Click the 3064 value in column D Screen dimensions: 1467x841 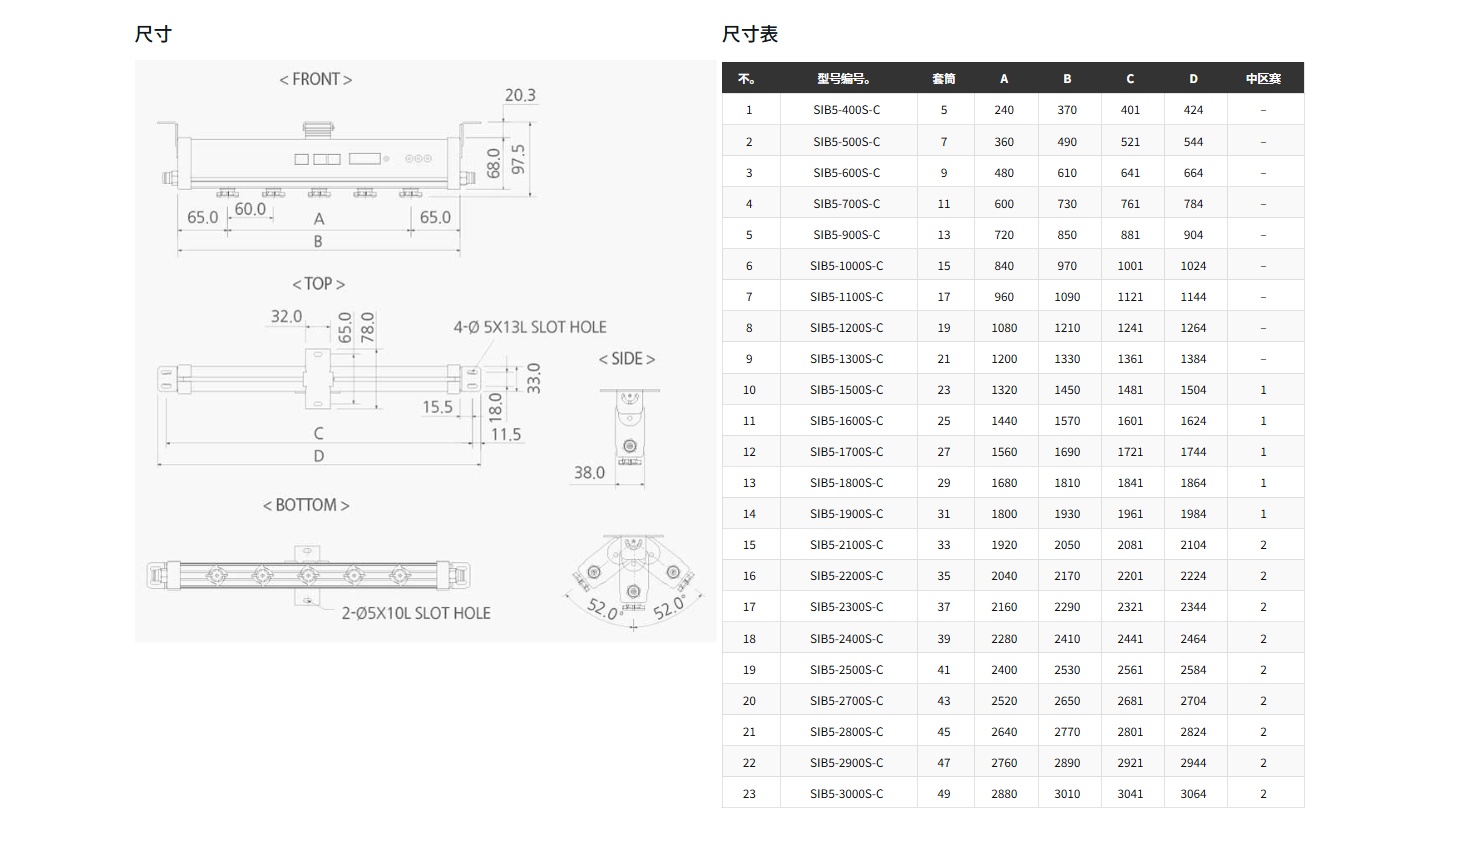1193,794
